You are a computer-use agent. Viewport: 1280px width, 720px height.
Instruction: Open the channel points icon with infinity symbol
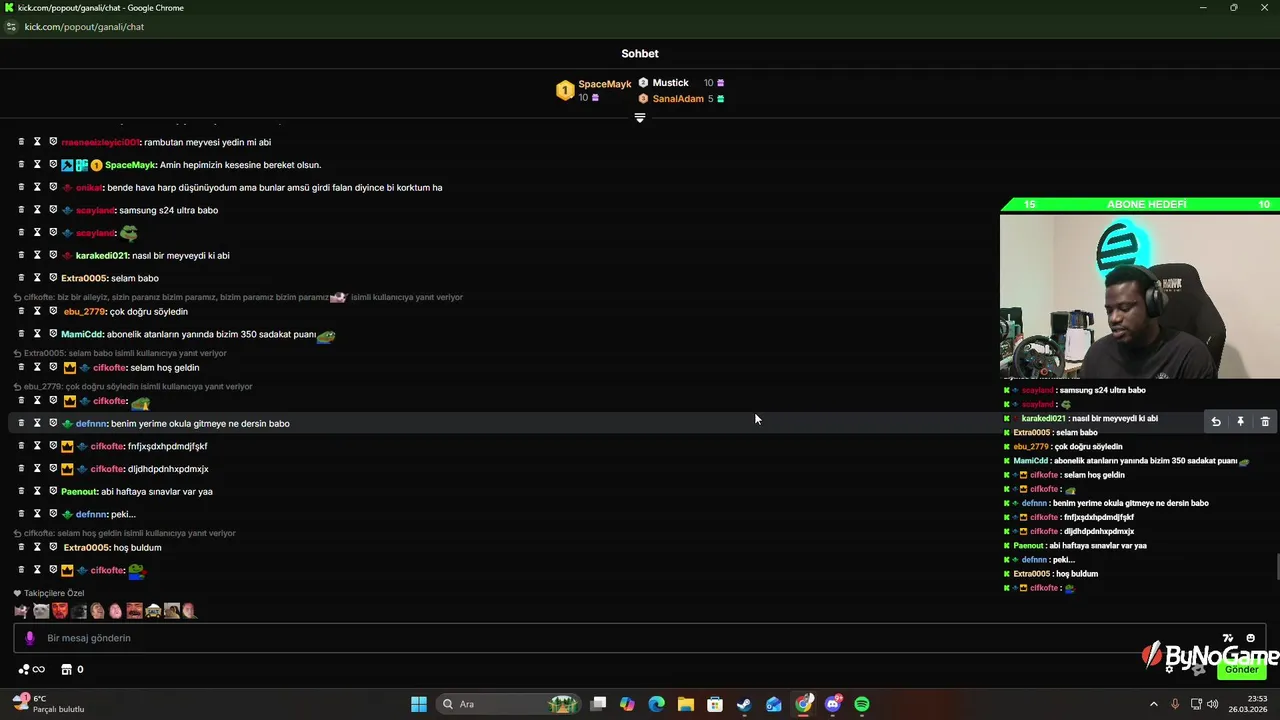coord(31,669)
